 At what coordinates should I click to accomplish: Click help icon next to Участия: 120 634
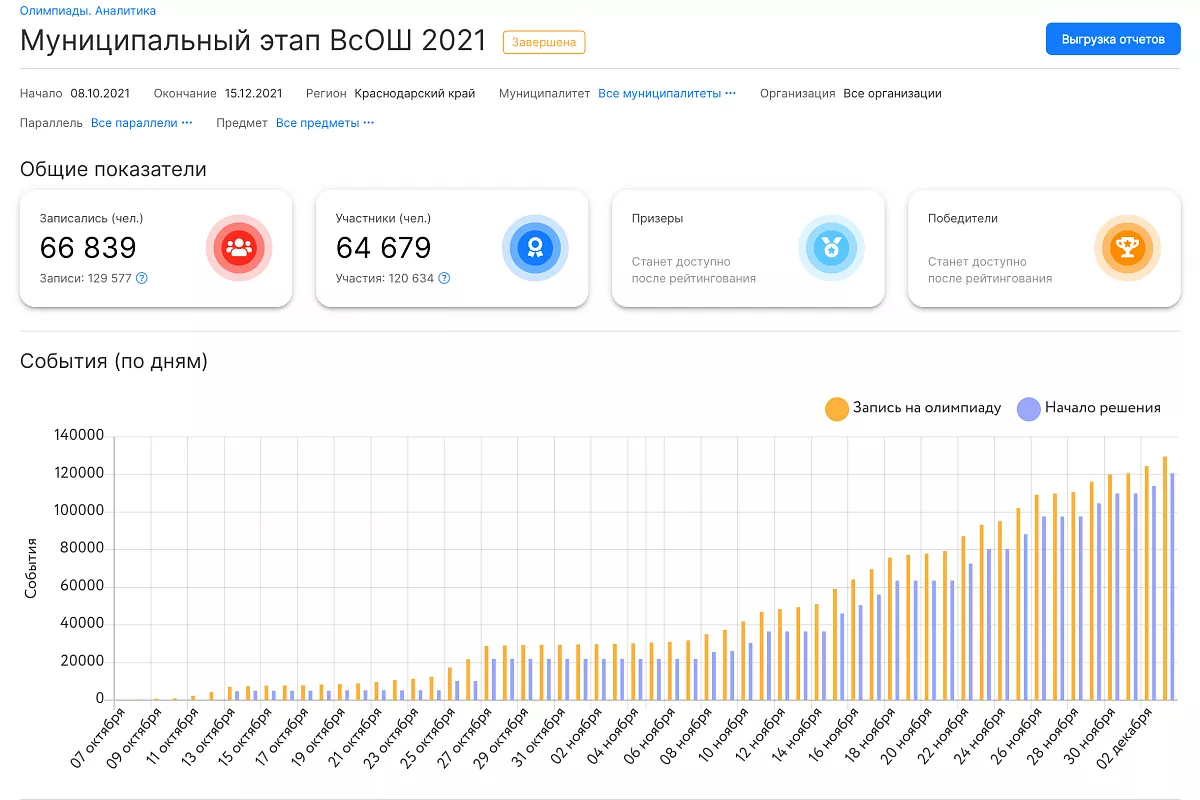tap(444, 279)
